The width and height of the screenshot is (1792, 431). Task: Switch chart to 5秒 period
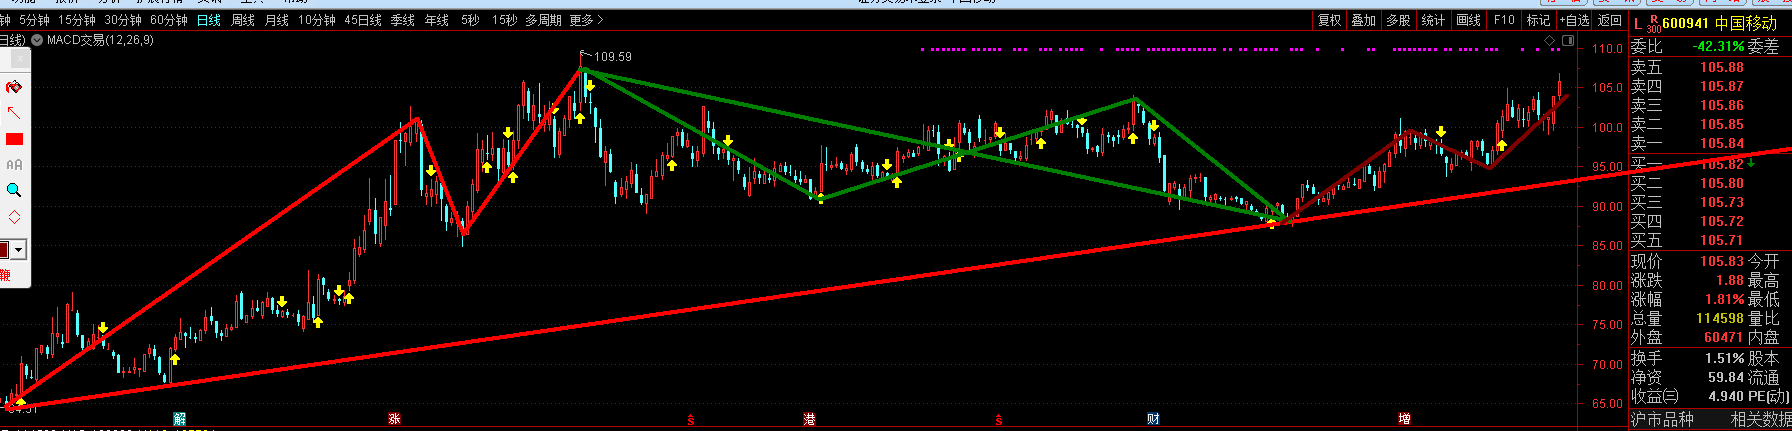(x=470, y=20)
